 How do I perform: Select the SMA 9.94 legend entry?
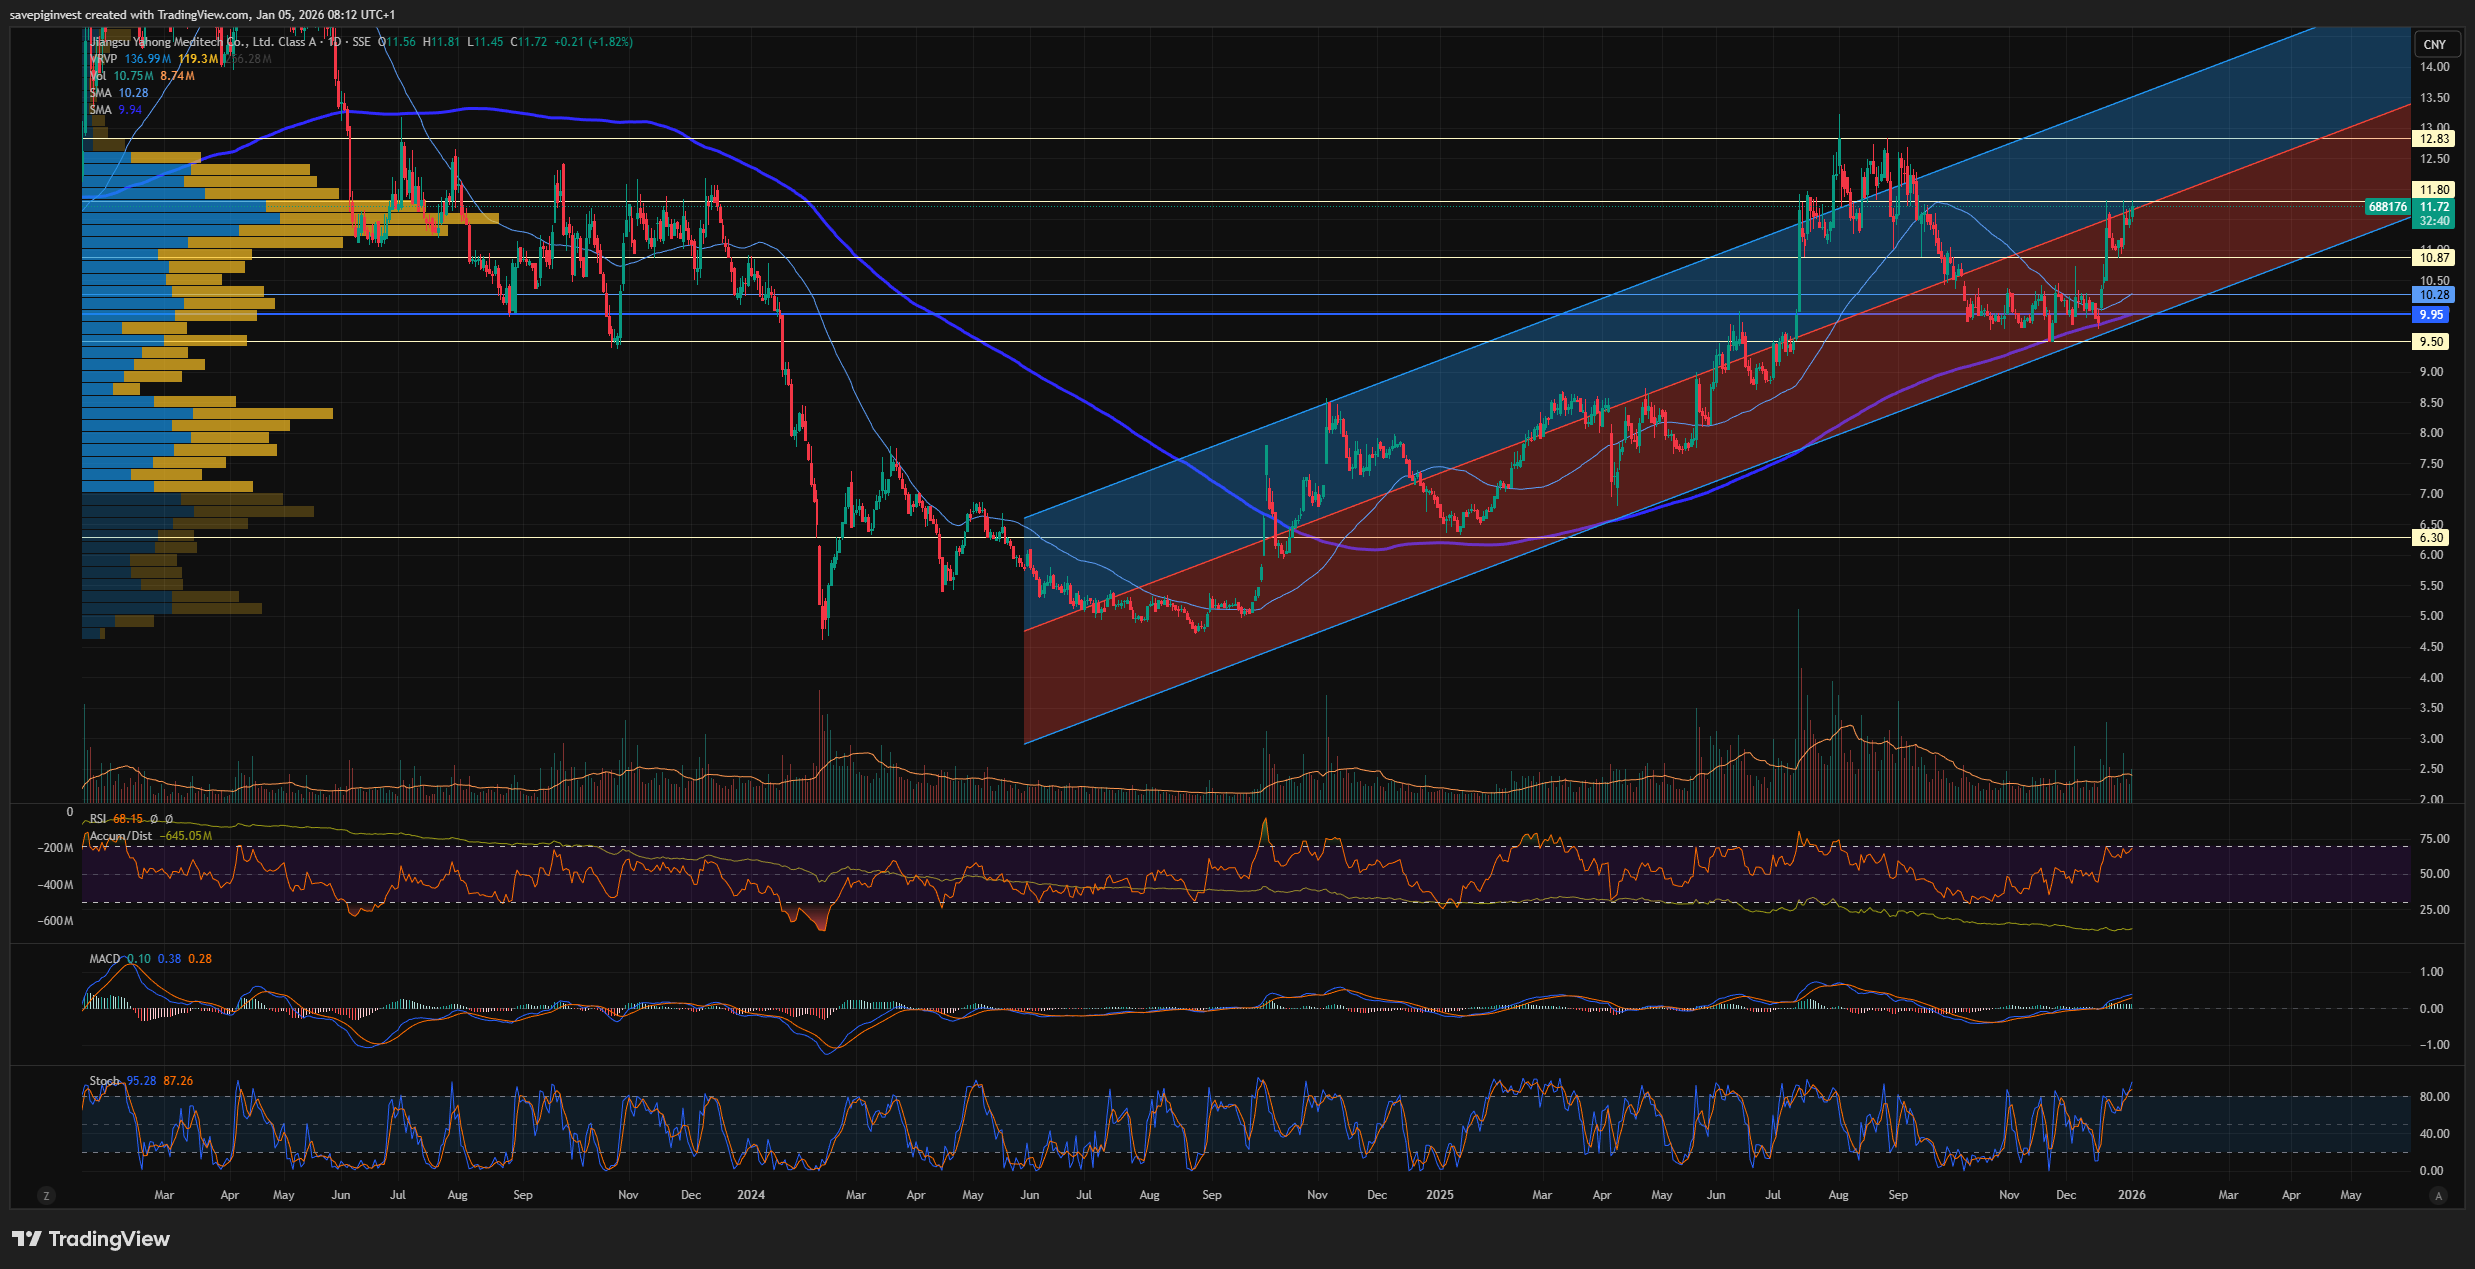click(x=115, y=110)
